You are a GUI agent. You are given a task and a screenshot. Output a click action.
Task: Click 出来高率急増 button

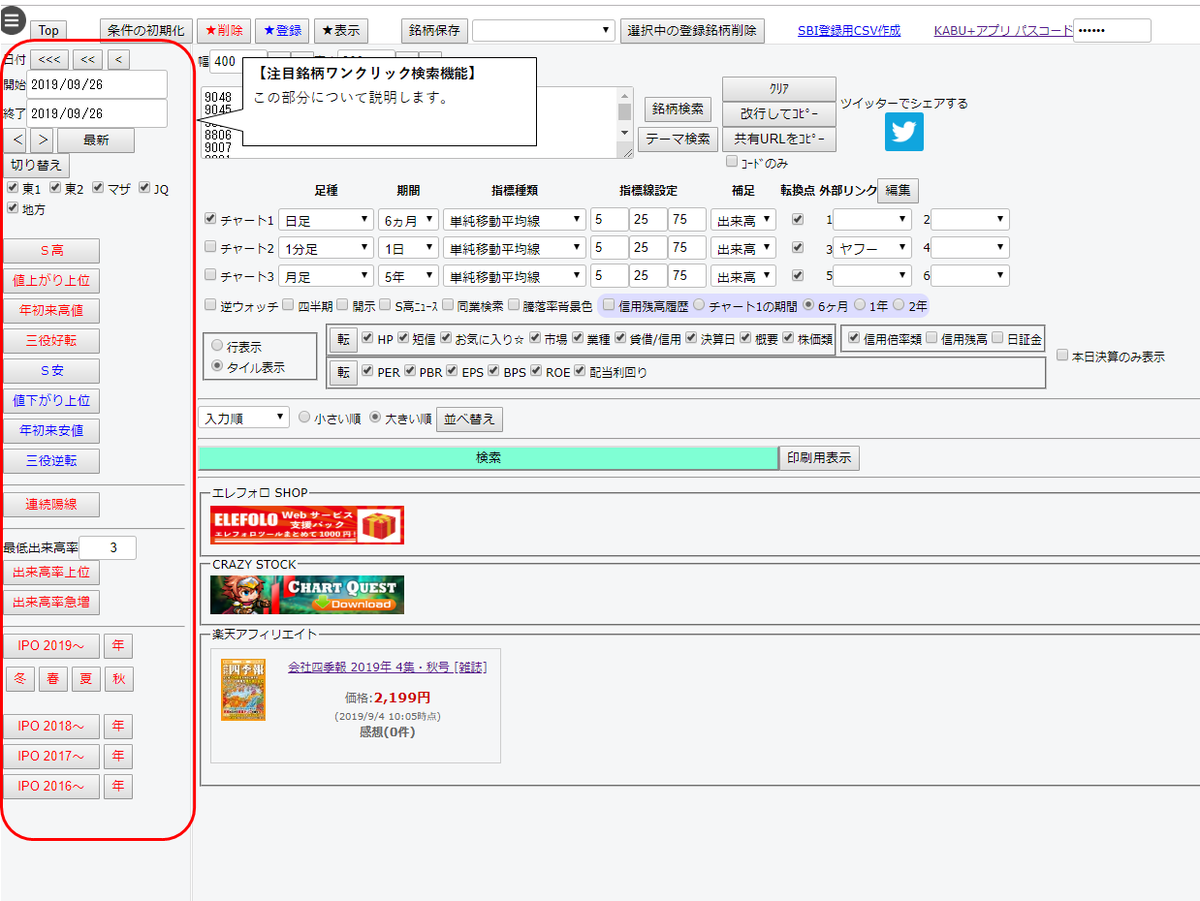click(x=51, y=602)
